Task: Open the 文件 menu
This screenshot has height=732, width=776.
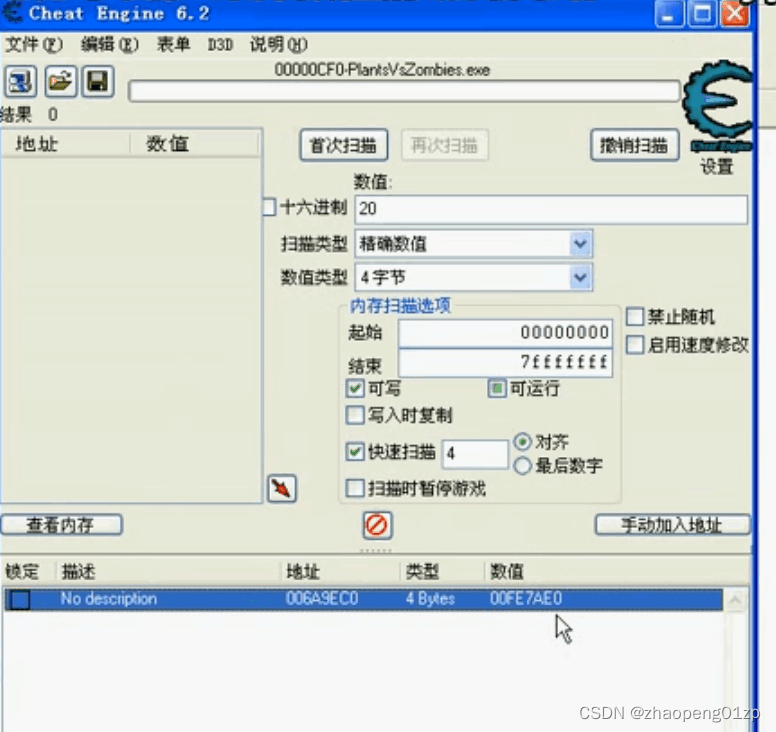Action: (34, 45)
